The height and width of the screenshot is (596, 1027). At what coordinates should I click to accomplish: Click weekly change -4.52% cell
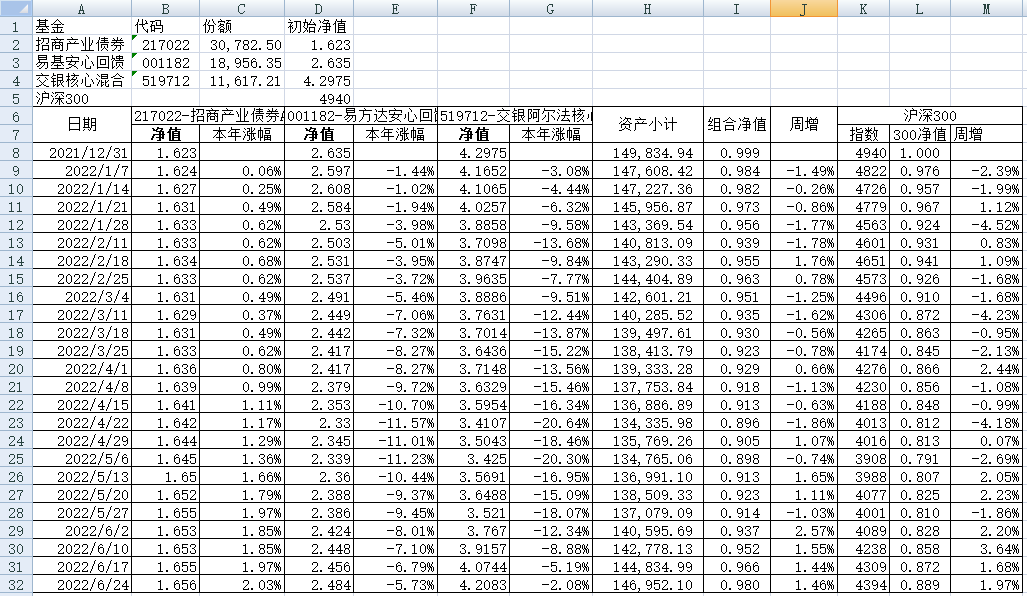986,225
